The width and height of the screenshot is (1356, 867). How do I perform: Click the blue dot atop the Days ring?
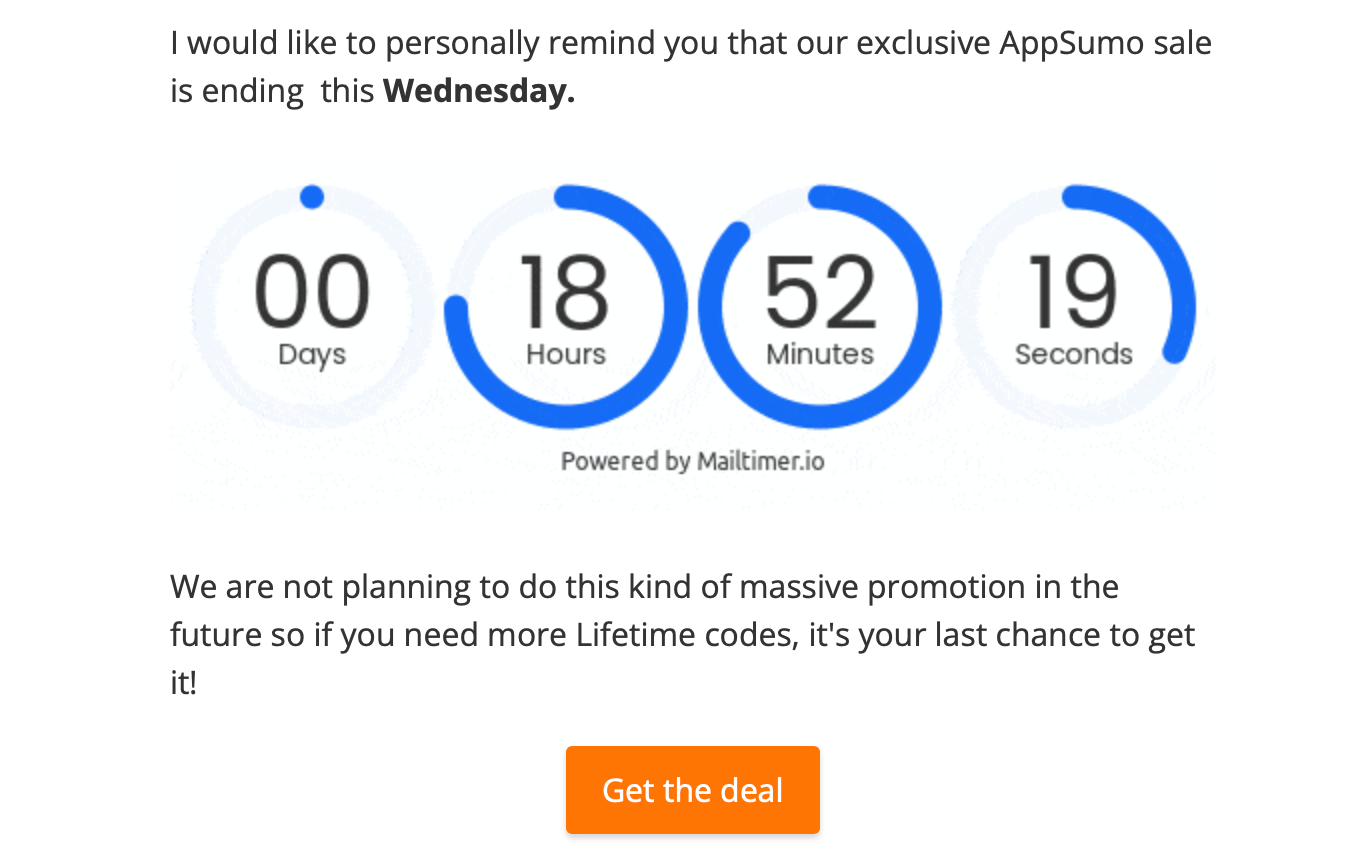pos(312,196)
